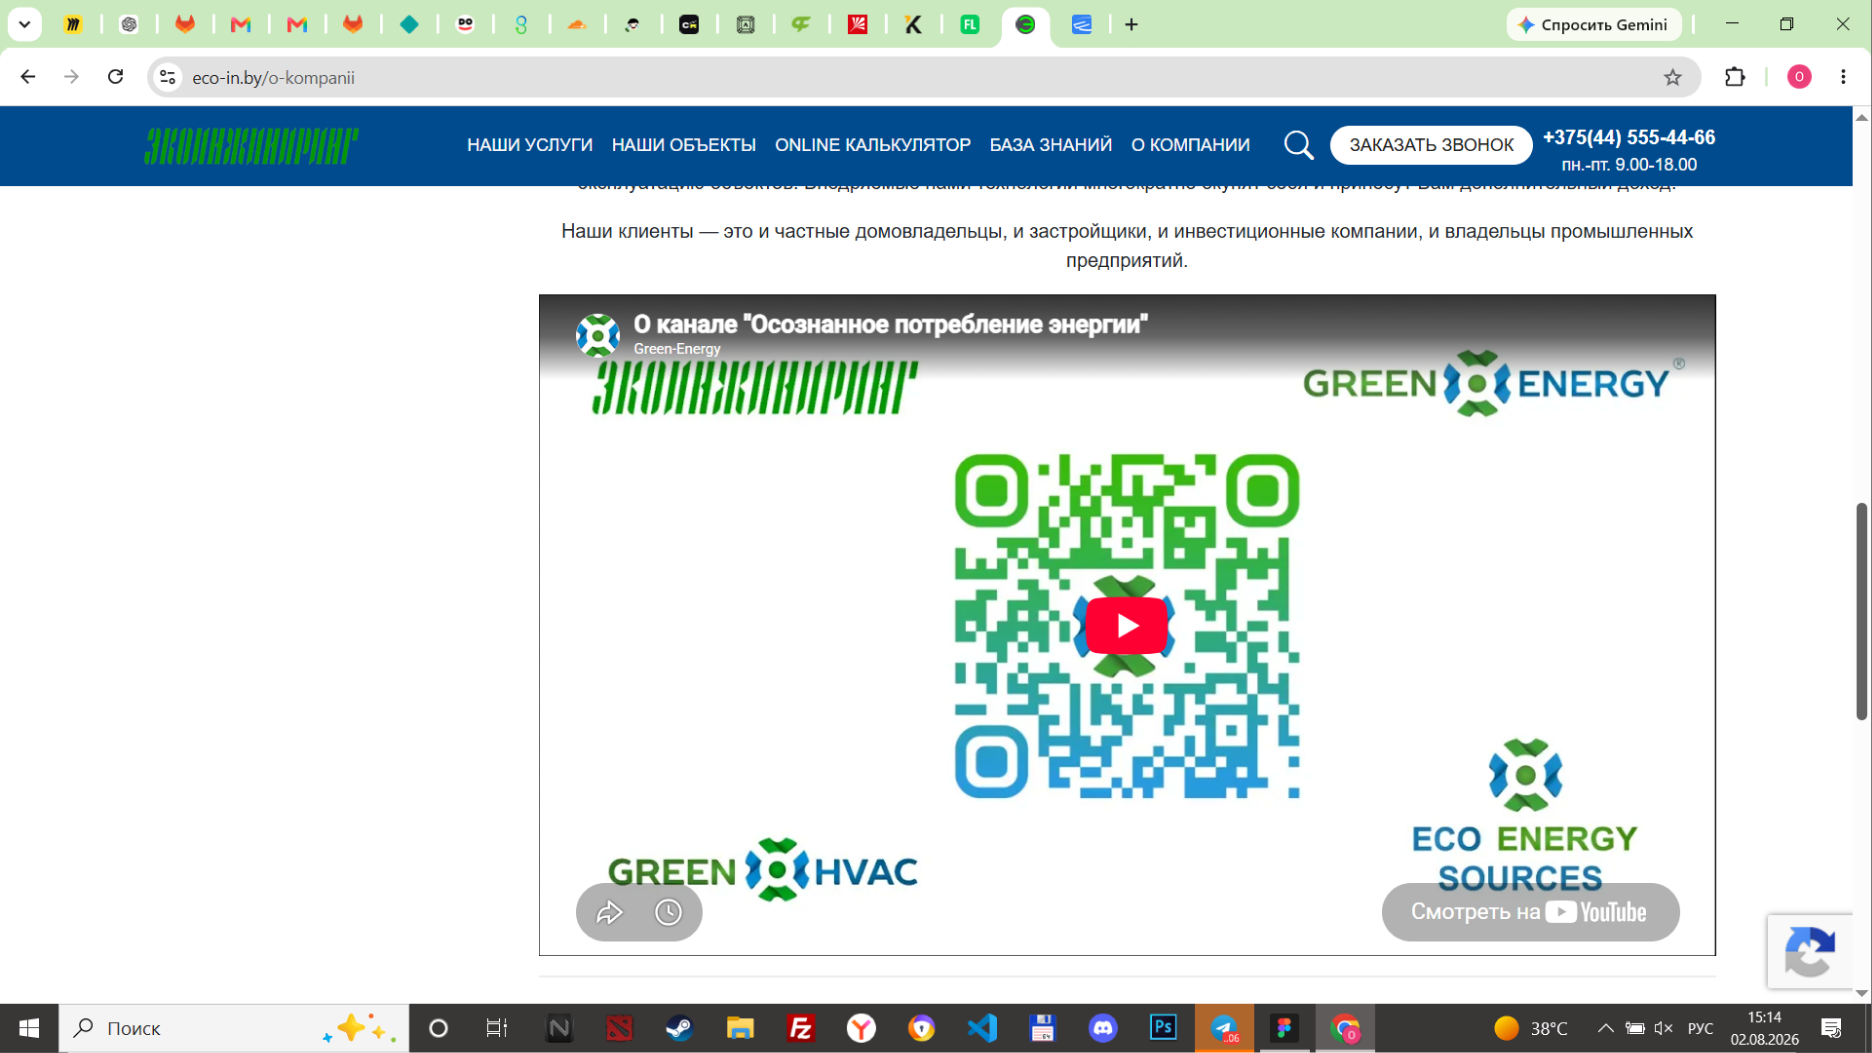Open Cortana circle icon on taskbar
The height and width of the screenshot is (1053, 1872).
tap(438, 1028)
